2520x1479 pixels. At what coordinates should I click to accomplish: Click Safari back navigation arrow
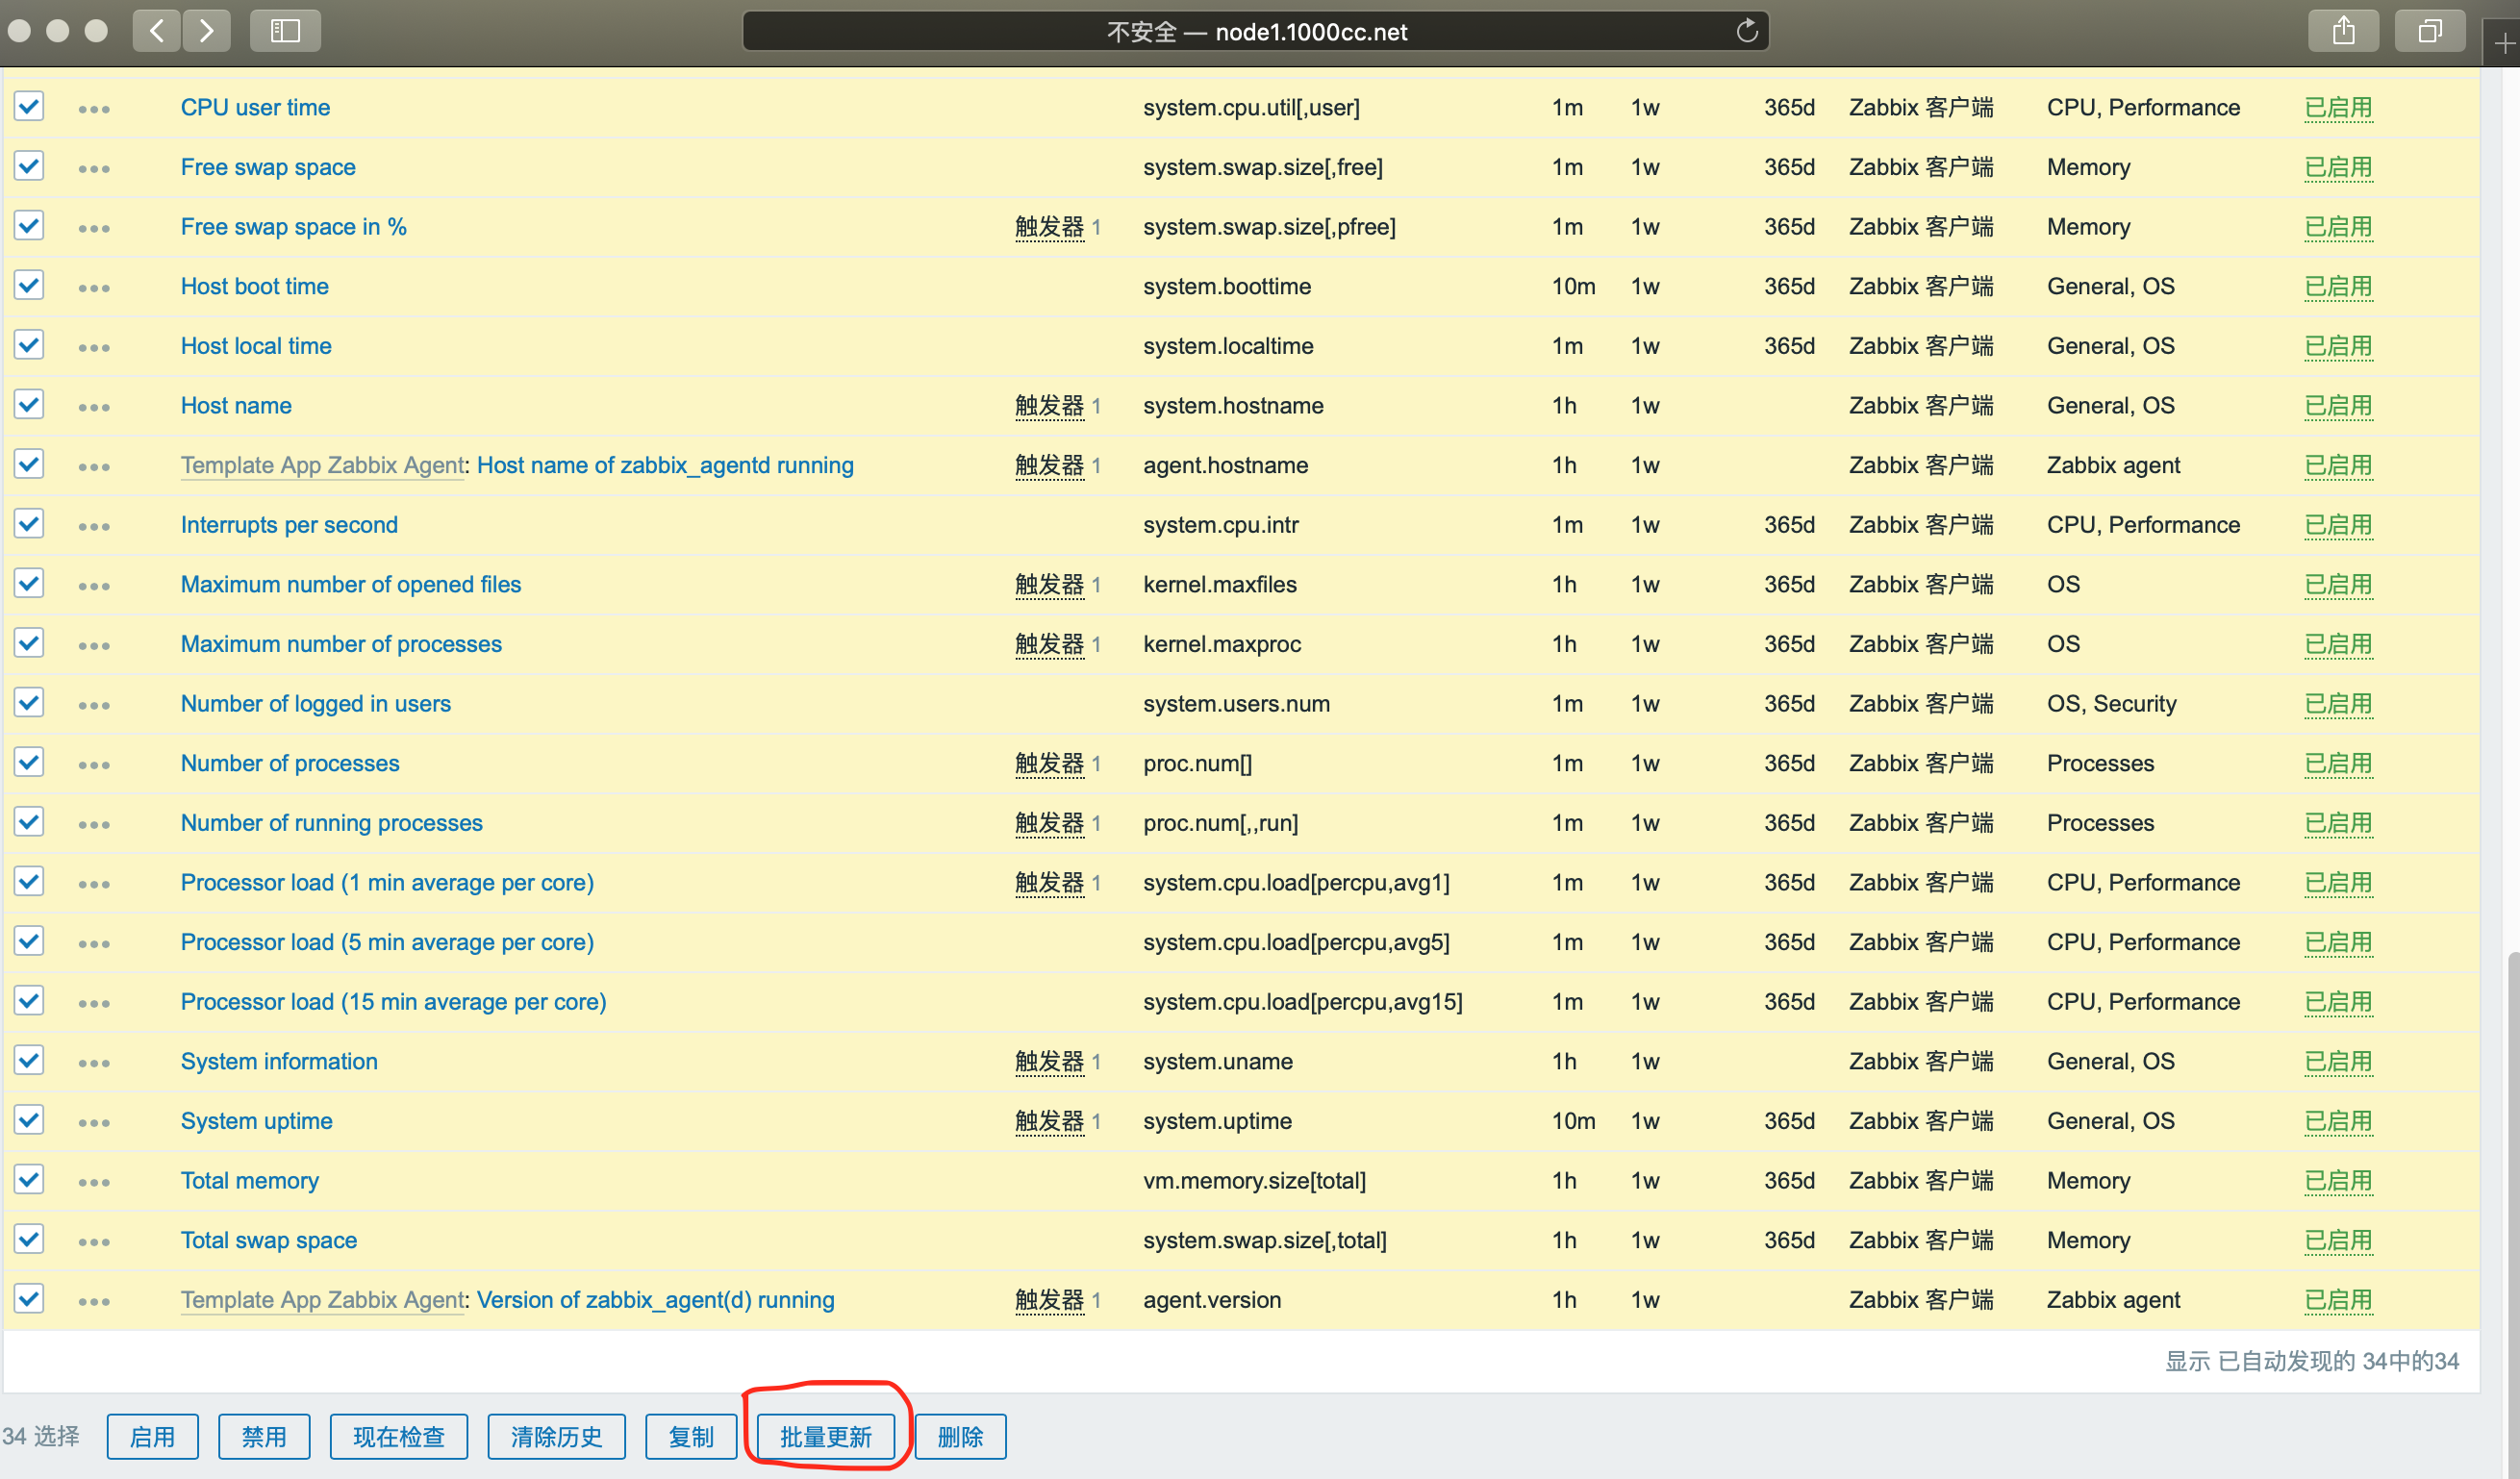(x=157, y=31)
